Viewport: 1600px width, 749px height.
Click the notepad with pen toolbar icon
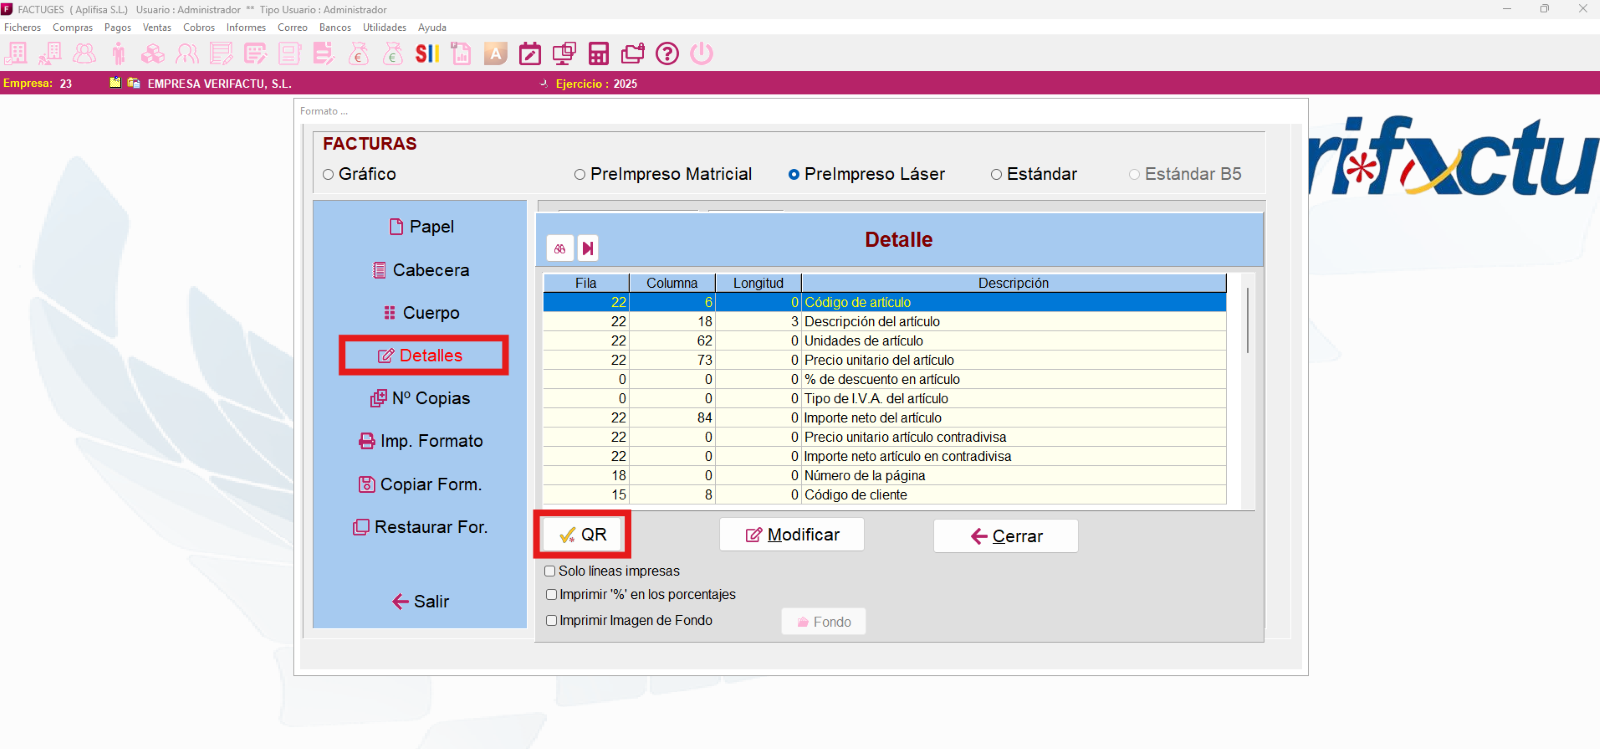click(x=255, y=53)
